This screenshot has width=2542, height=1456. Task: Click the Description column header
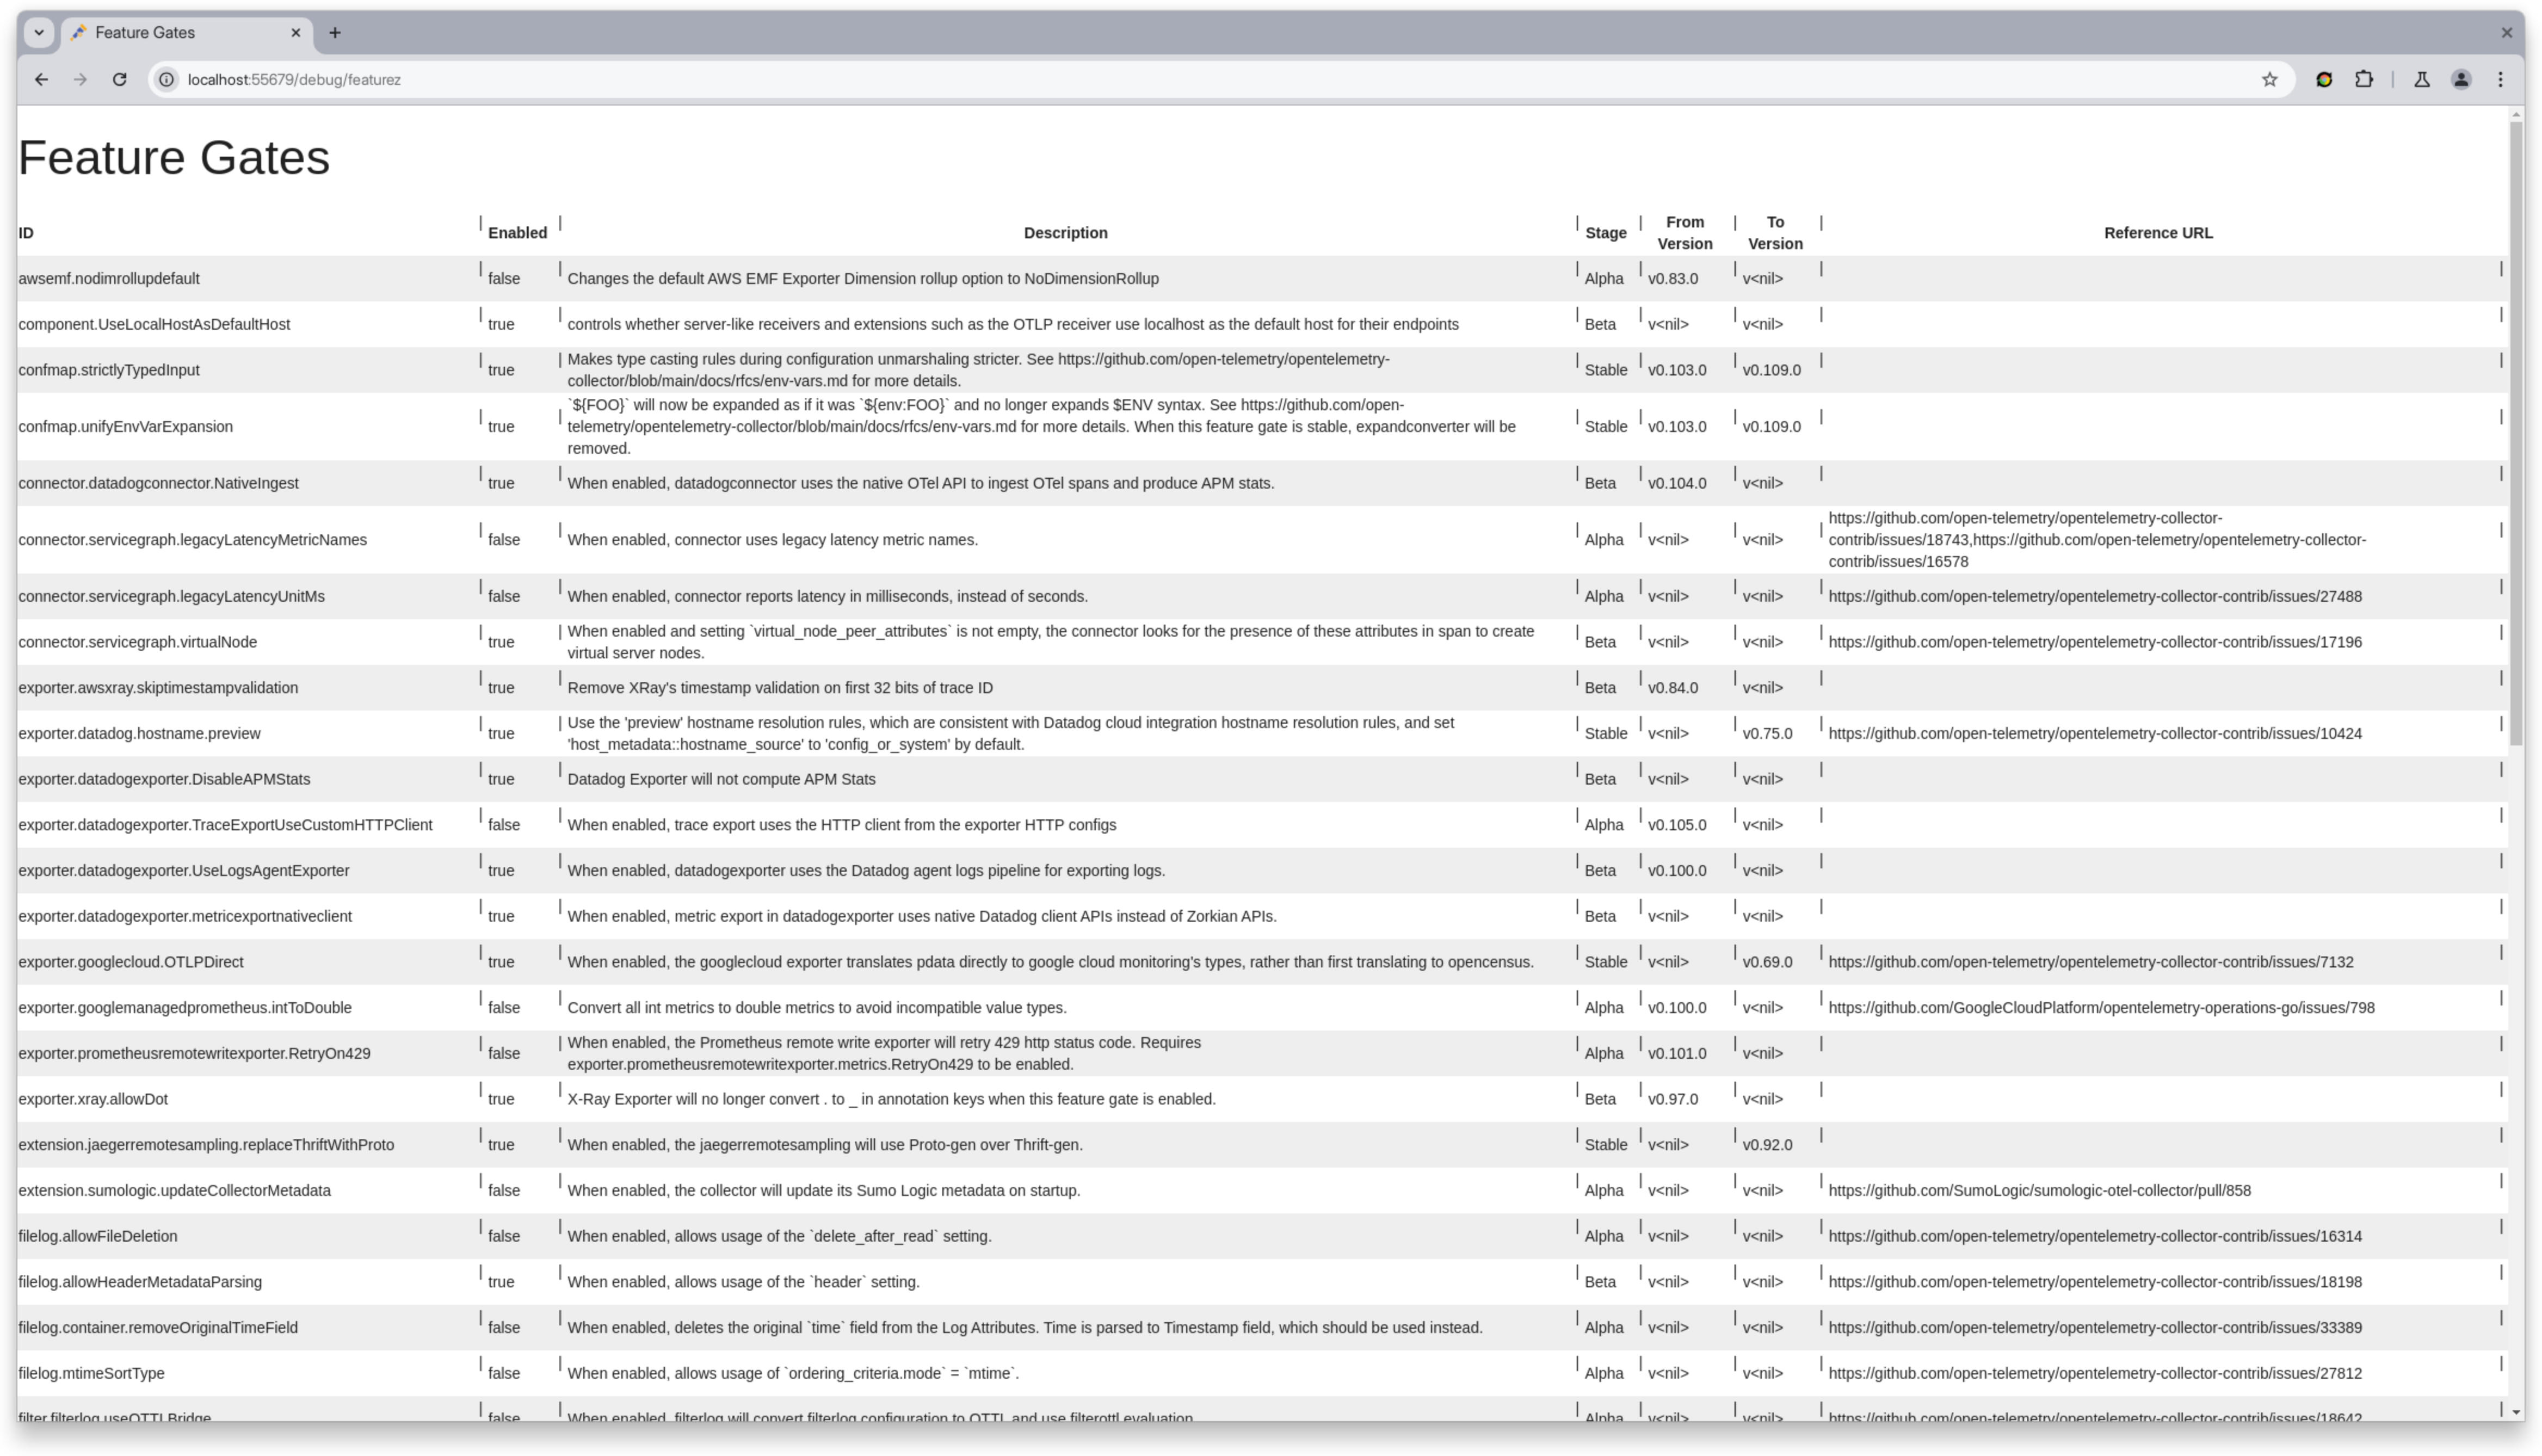[x=1065, y=233]
